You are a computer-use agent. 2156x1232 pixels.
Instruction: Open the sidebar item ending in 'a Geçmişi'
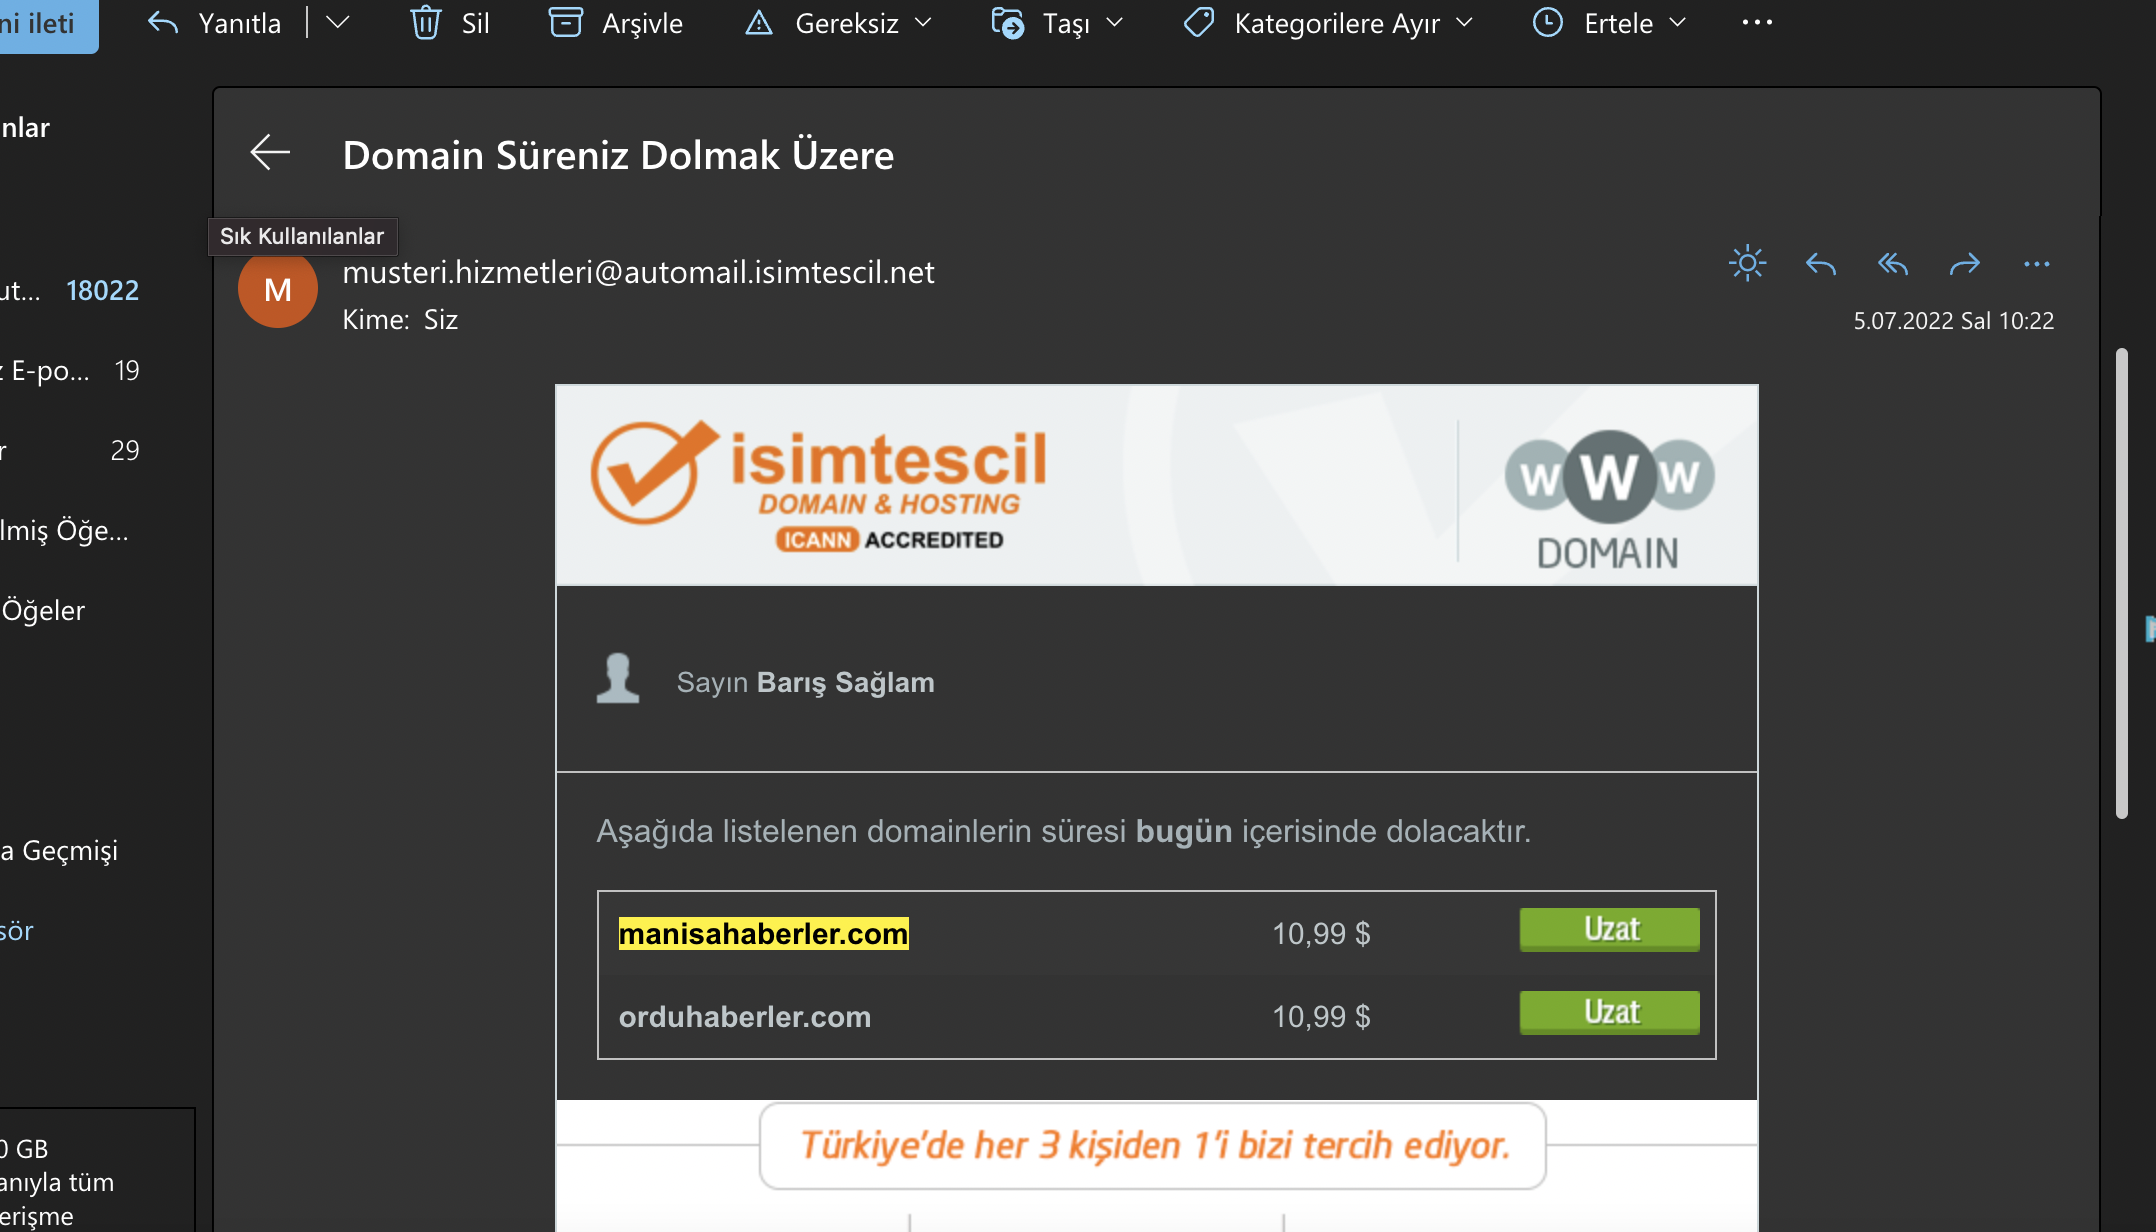click(60, 850)
